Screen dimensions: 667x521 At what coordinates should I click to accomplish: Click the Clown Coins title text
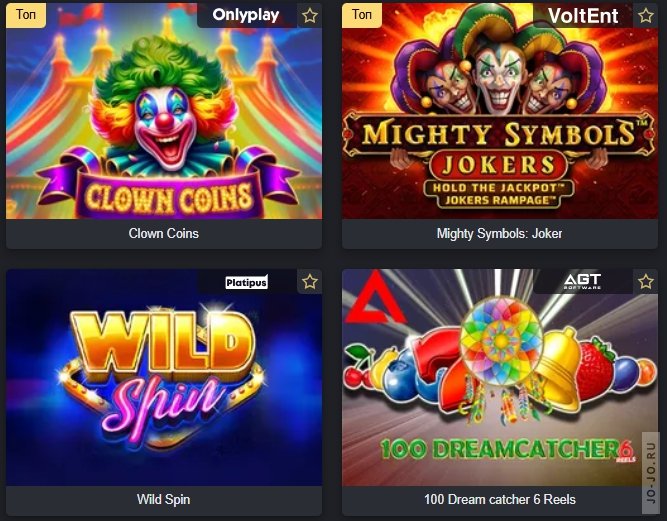tap(164, 233)
